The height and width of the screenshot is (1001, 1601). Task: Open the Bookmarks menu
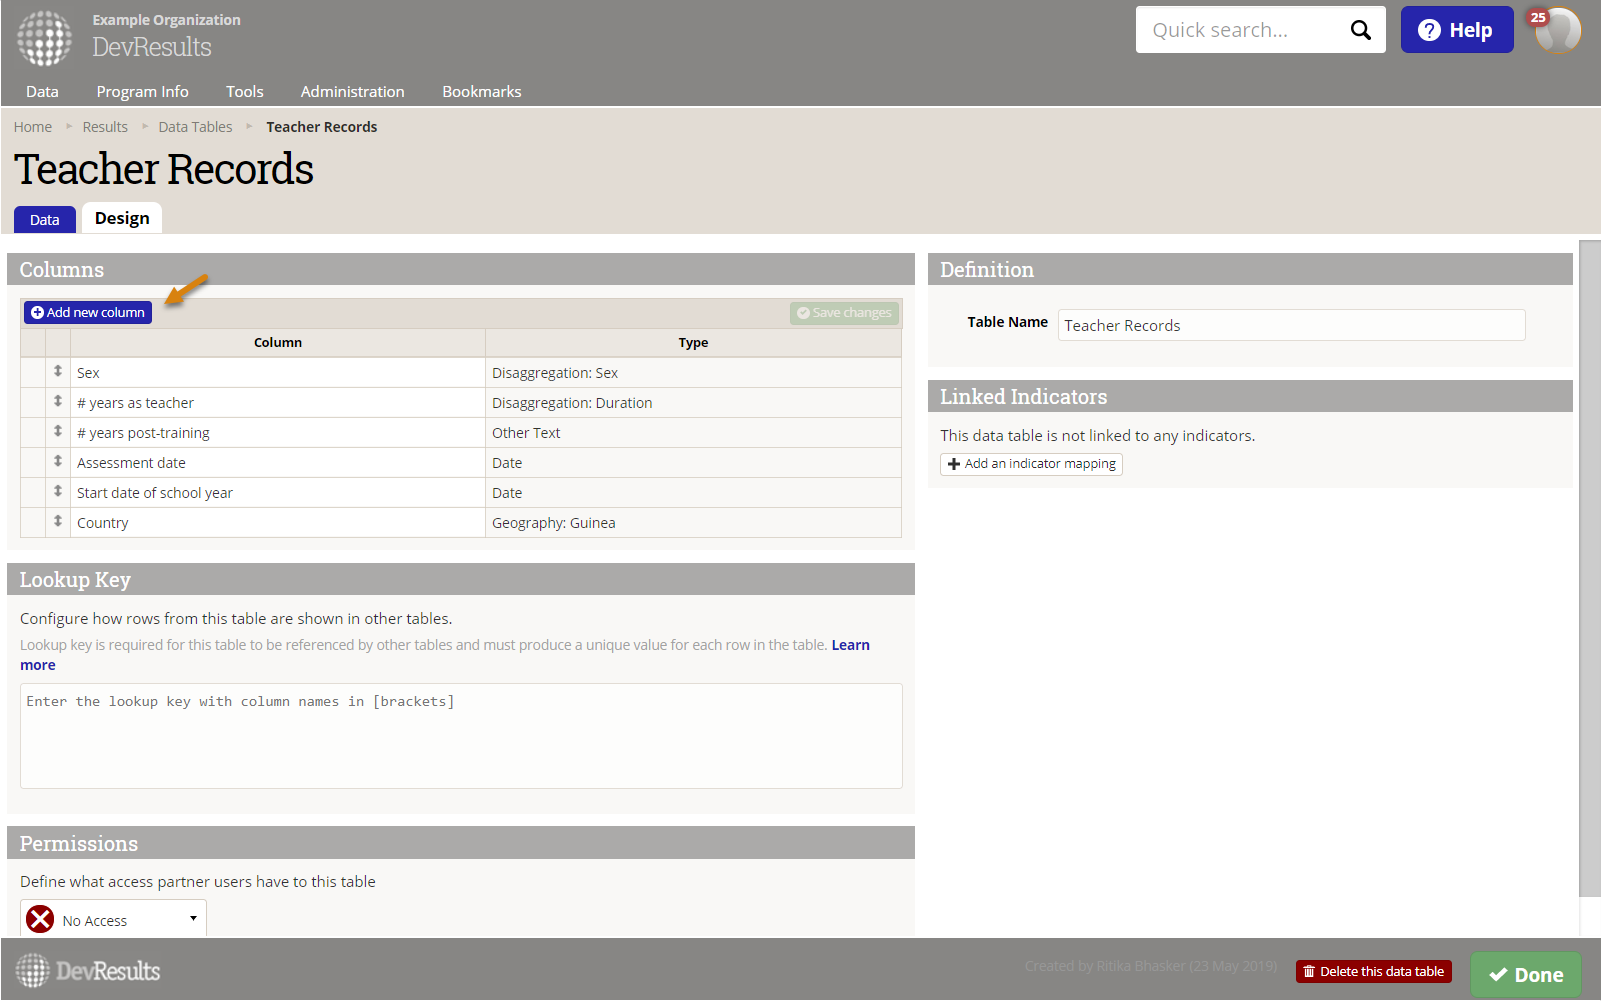click(482, 91)
